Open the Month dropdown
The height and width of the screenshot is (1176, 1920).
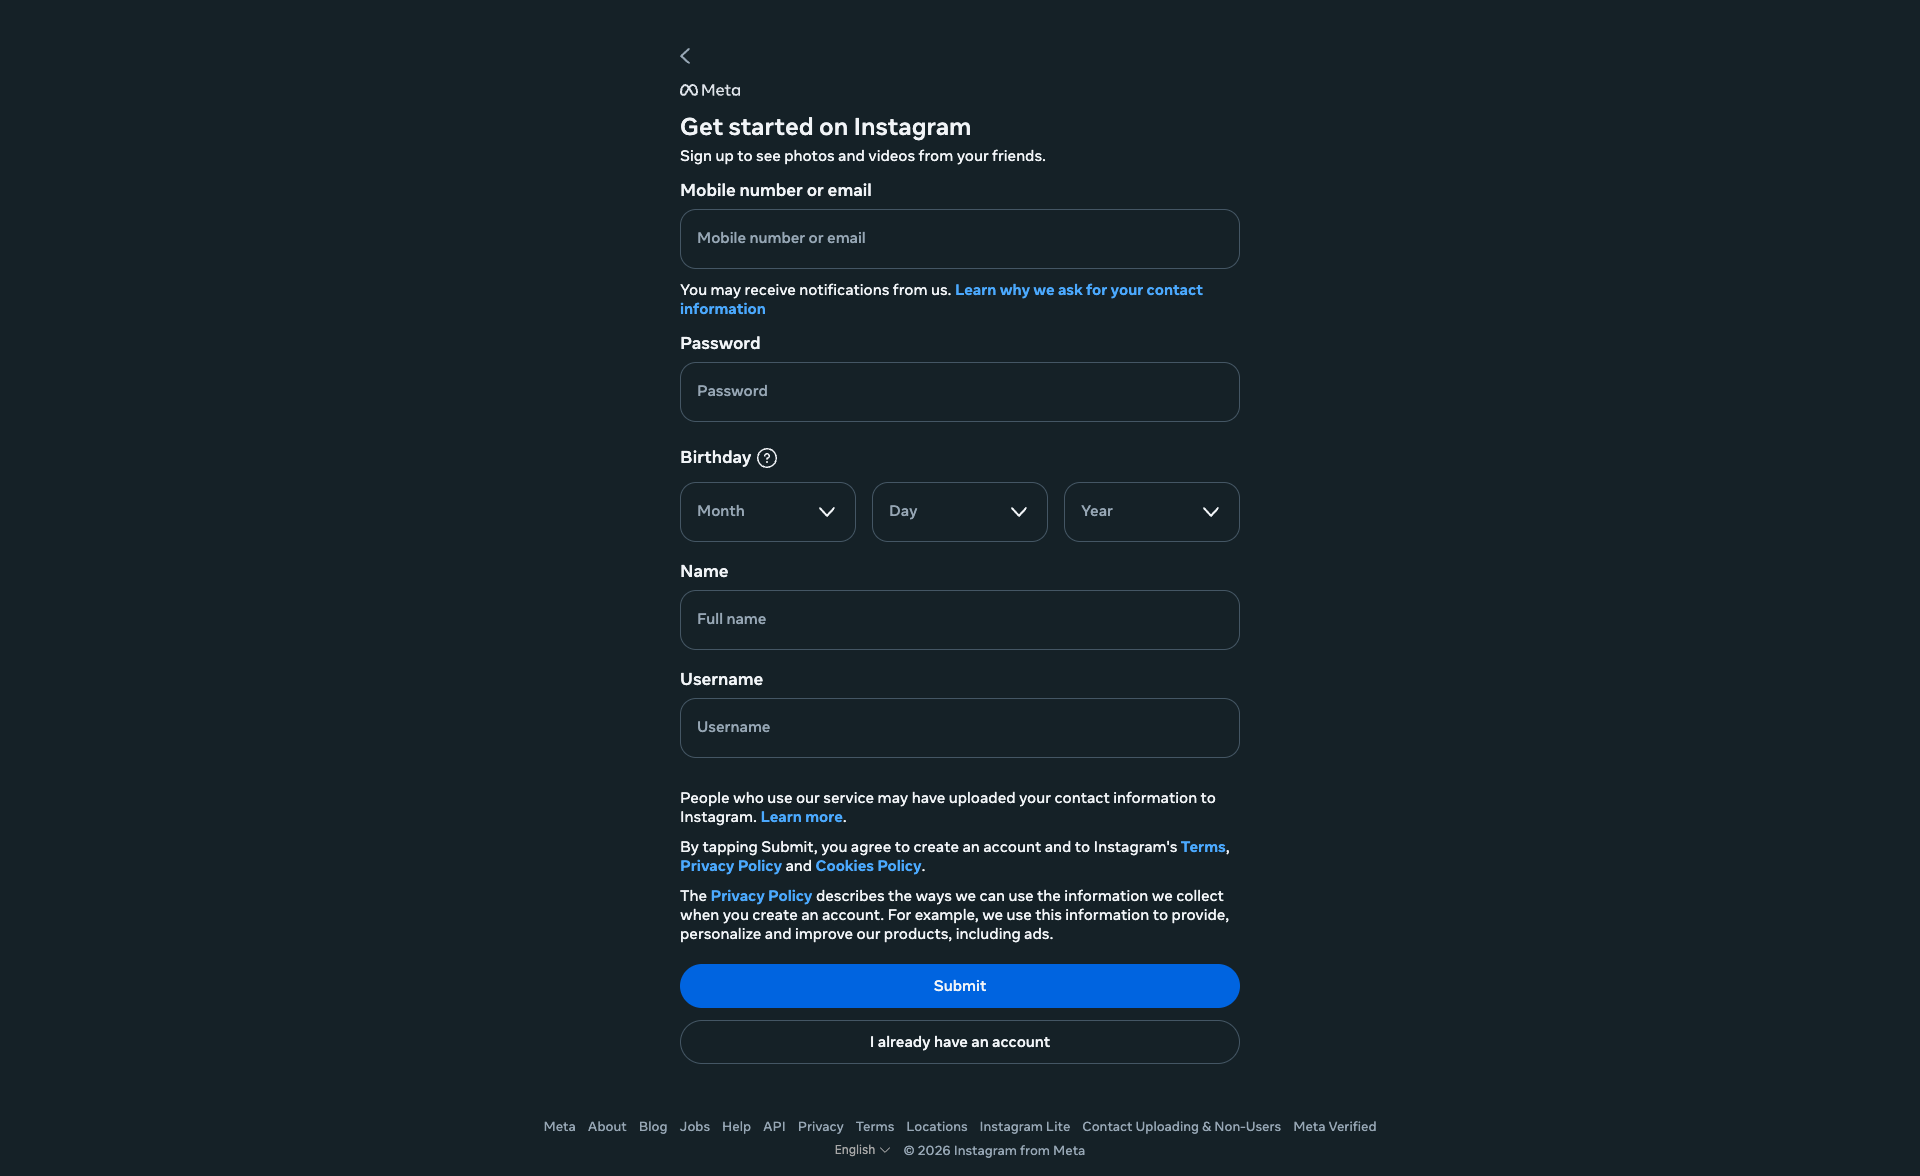[x=767, y=511]
